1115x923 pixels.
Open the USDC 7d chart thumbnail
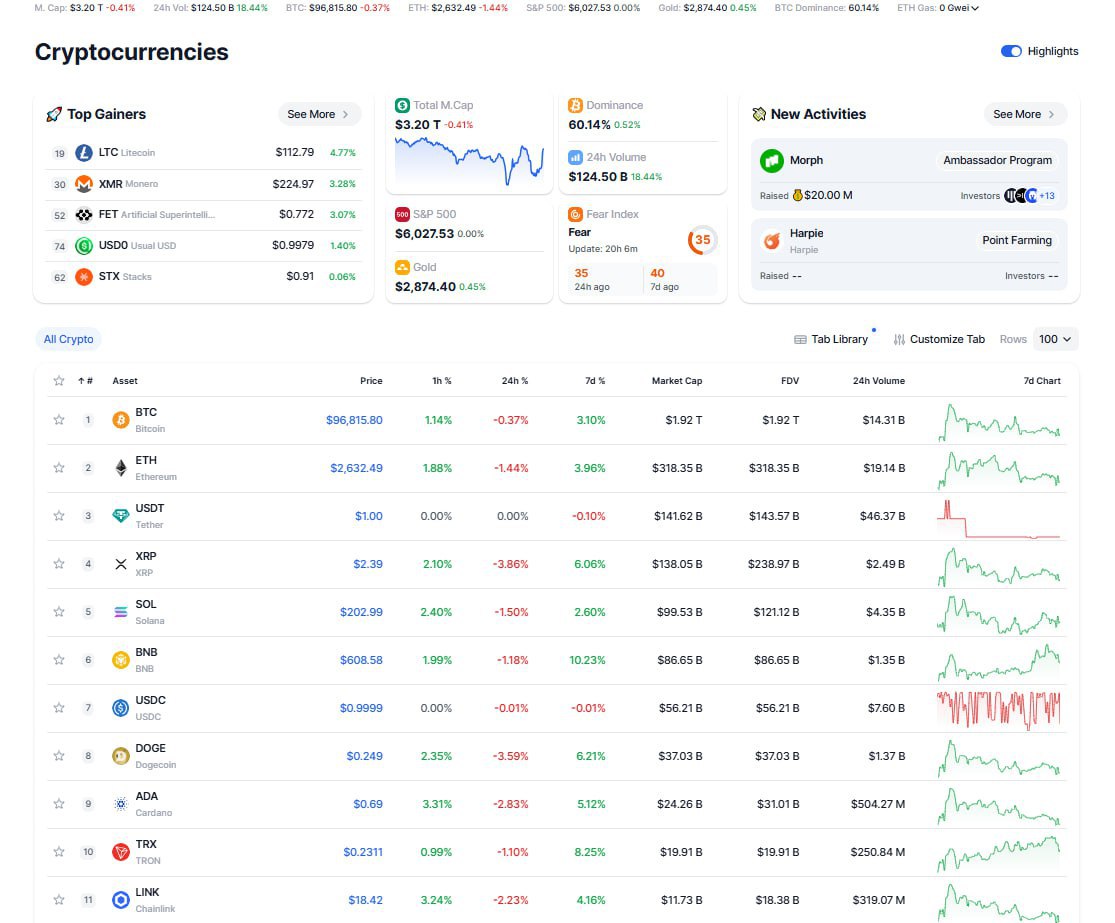point(998,709)
